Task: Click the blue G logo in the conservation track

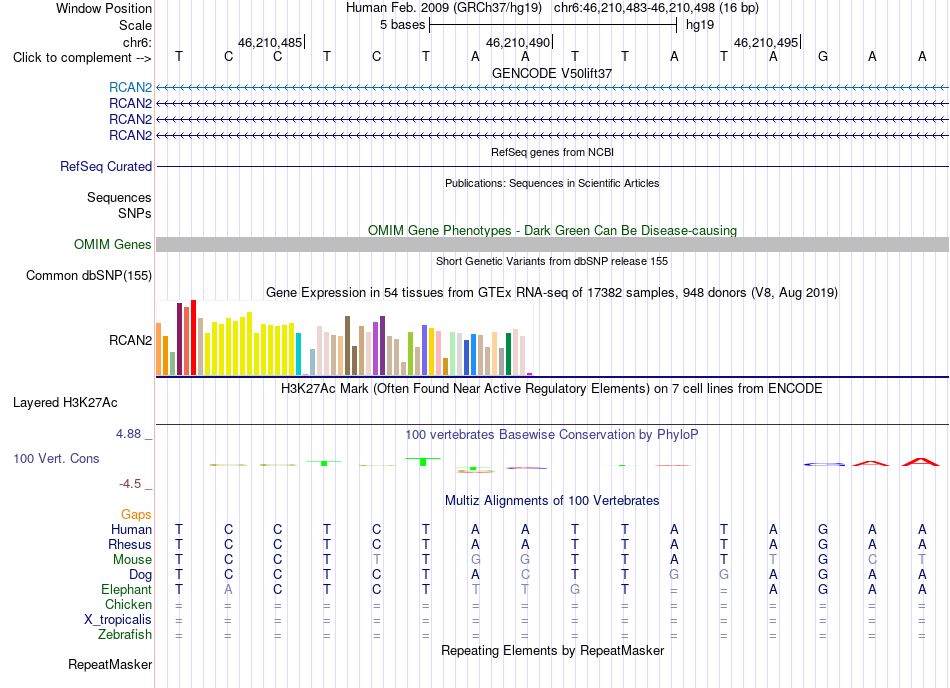Action: [824, 465]
